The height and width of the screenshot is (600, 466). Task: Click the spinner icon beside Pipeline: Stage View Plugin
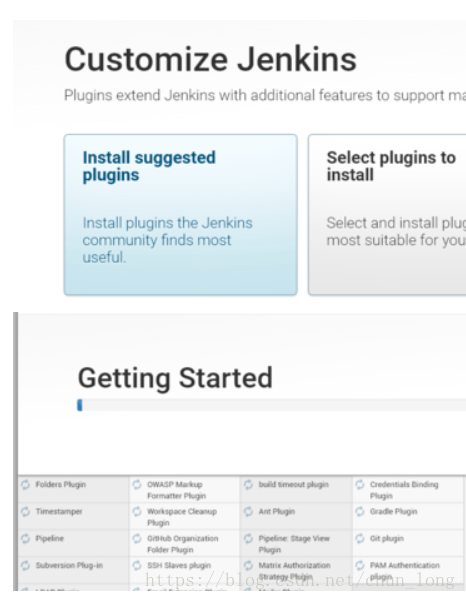pos(248,538)
